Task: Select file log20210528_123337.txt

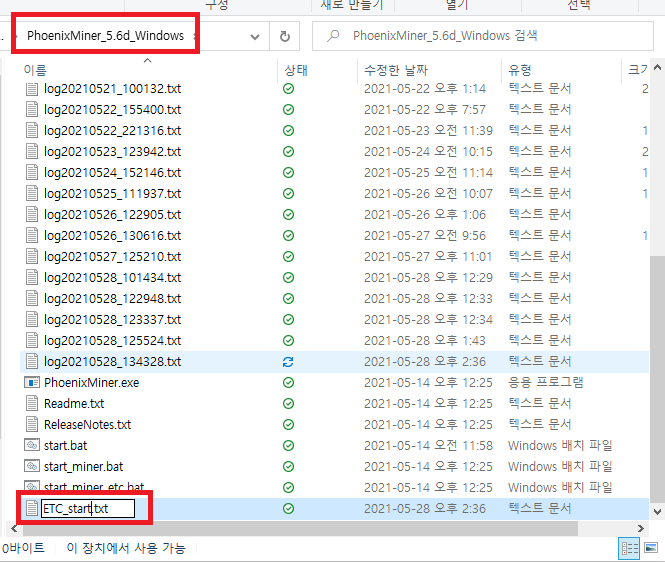Action: [112, 319]
